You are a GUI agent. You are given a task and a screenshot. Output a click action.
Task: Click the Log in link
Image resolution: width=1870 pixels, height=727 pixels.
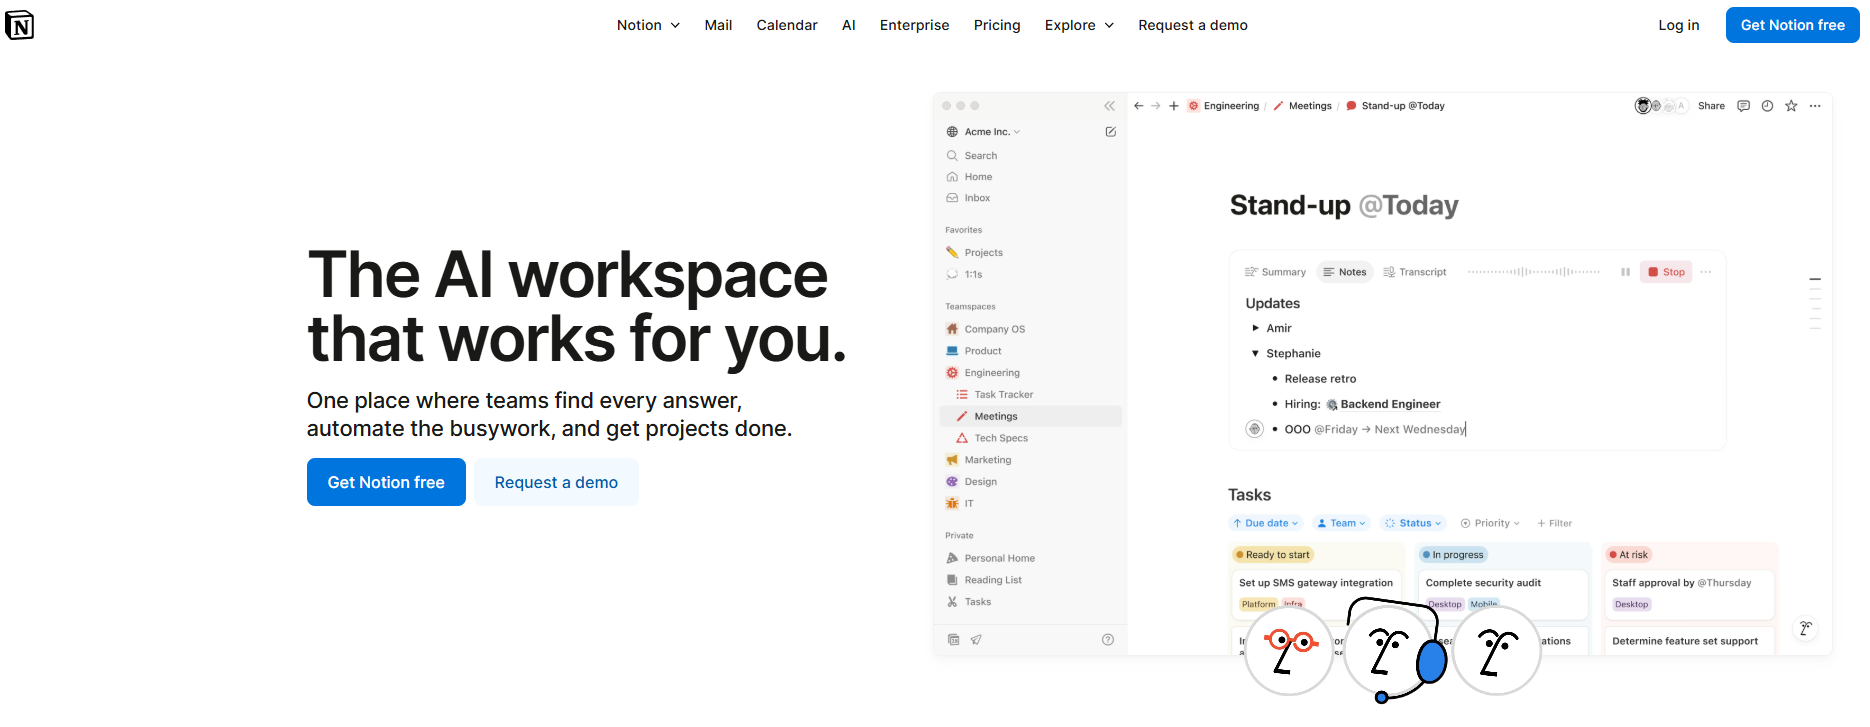click(x=1679, y=25)
